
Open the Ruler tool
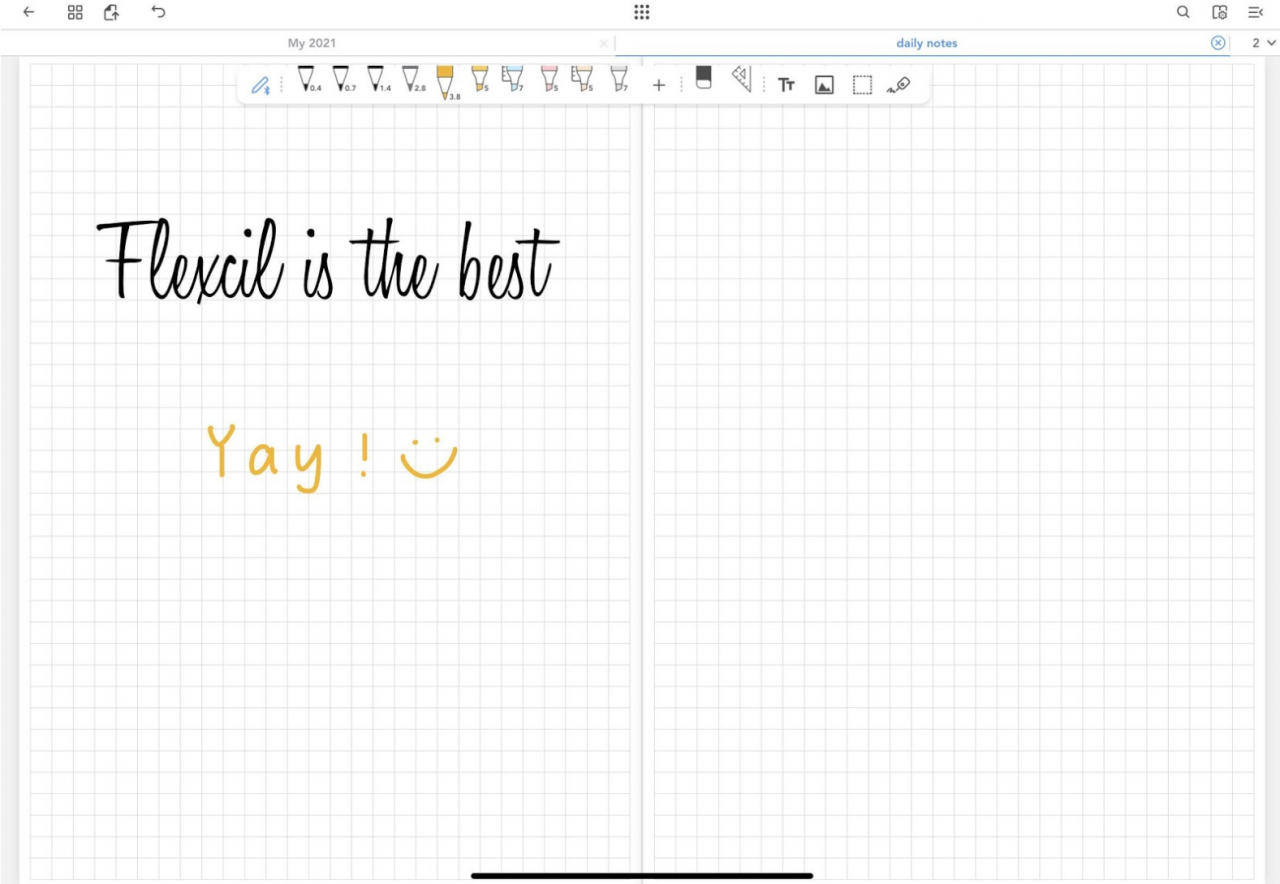(x=741, y=84)
